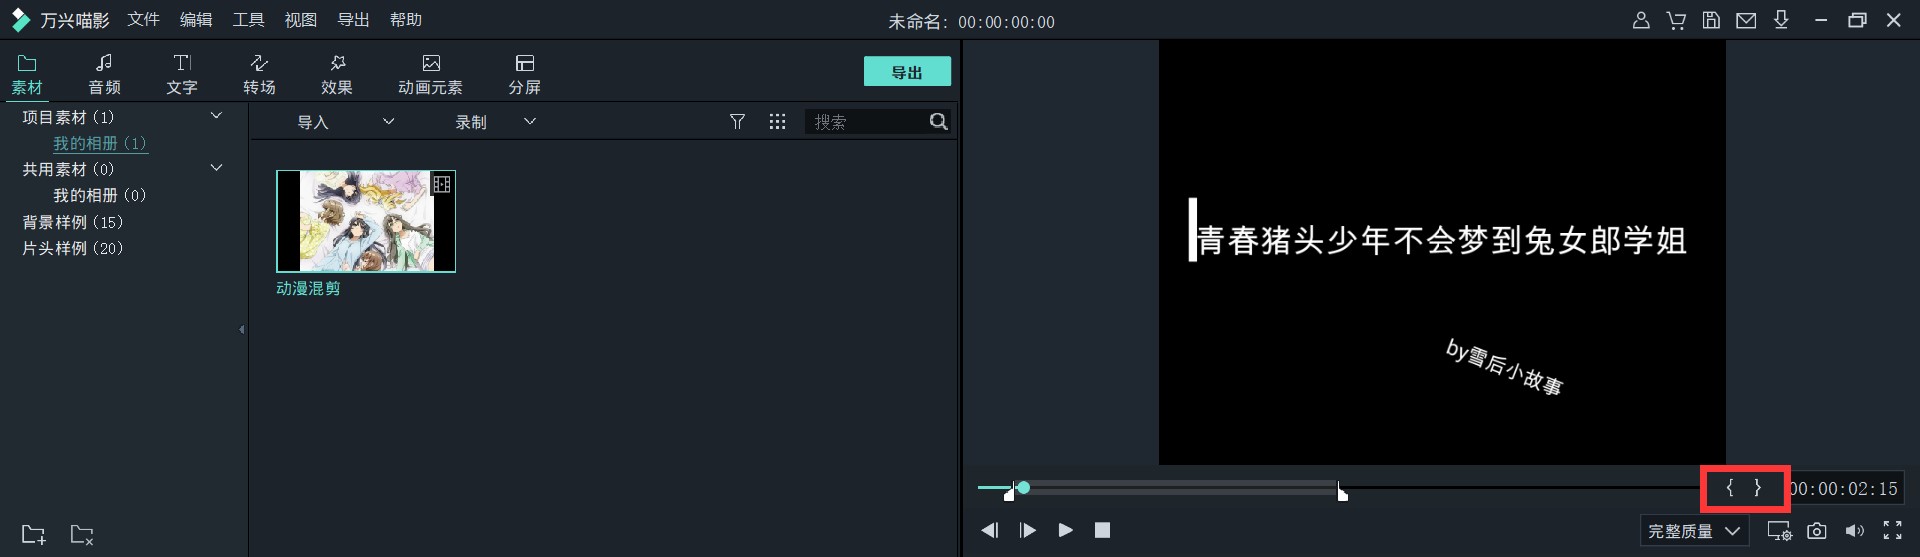Enter fullscreen preview mode
The height and width of the screenshot is (557, 1920).
[1893, 531]
